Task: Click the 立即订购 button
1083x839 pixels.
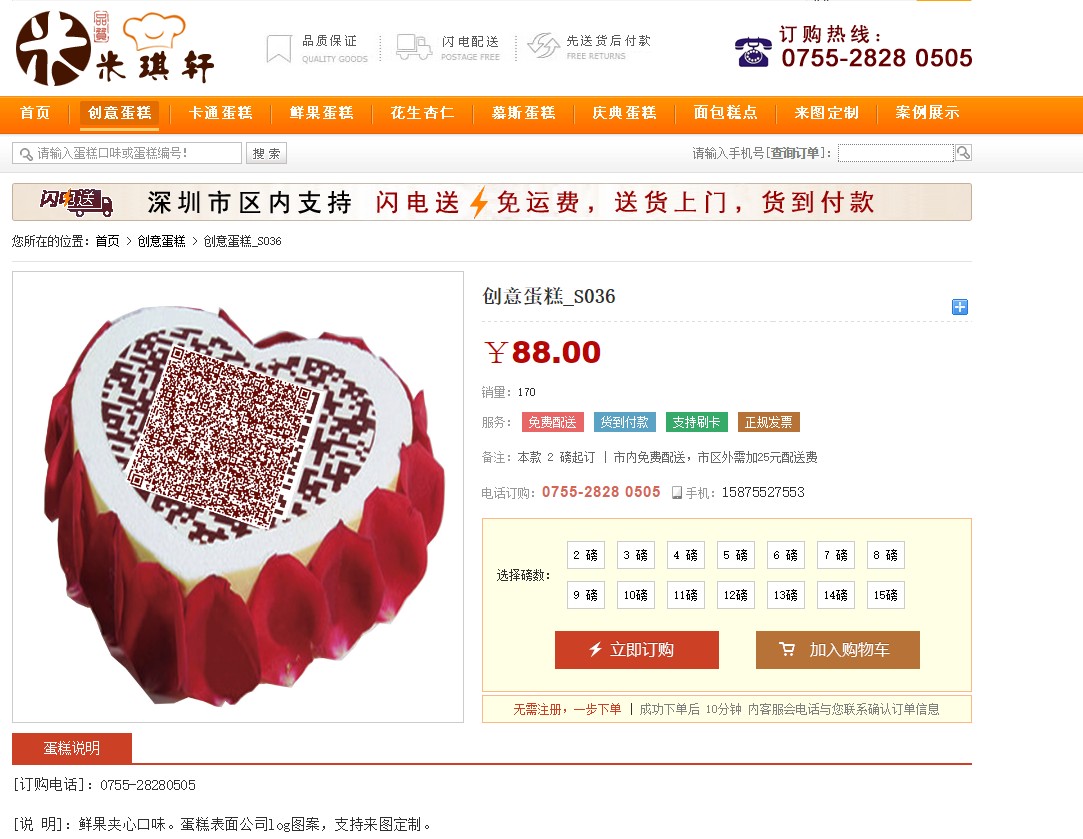Action: click(x=637, y=650)
